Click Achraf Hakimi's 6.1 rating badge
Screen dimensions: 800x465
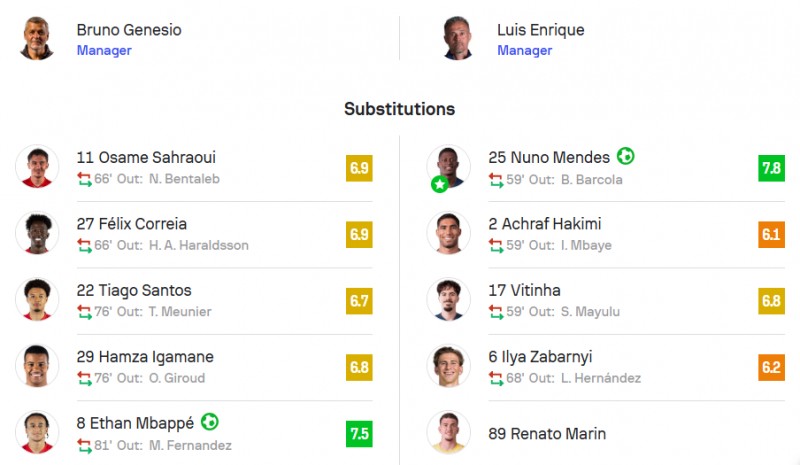point(771,234)
